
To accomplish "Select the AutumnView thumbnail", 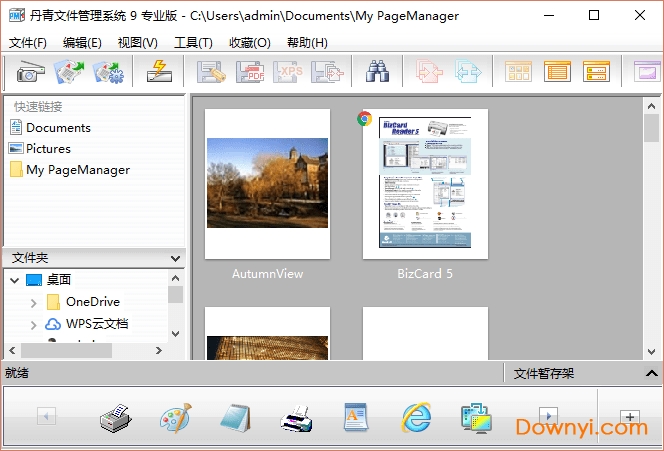I will pyautogui.click(x=267, y=184).
